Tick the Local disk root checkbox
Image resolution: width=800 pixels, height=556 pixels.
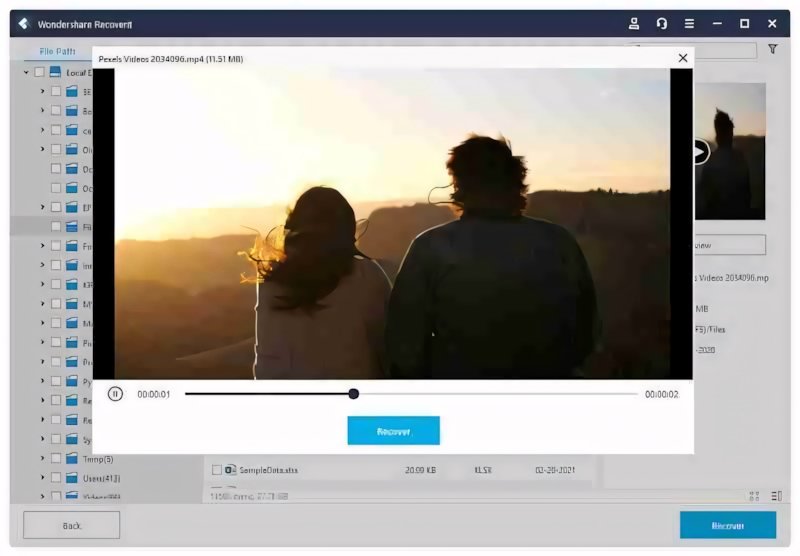pos(39,72)
